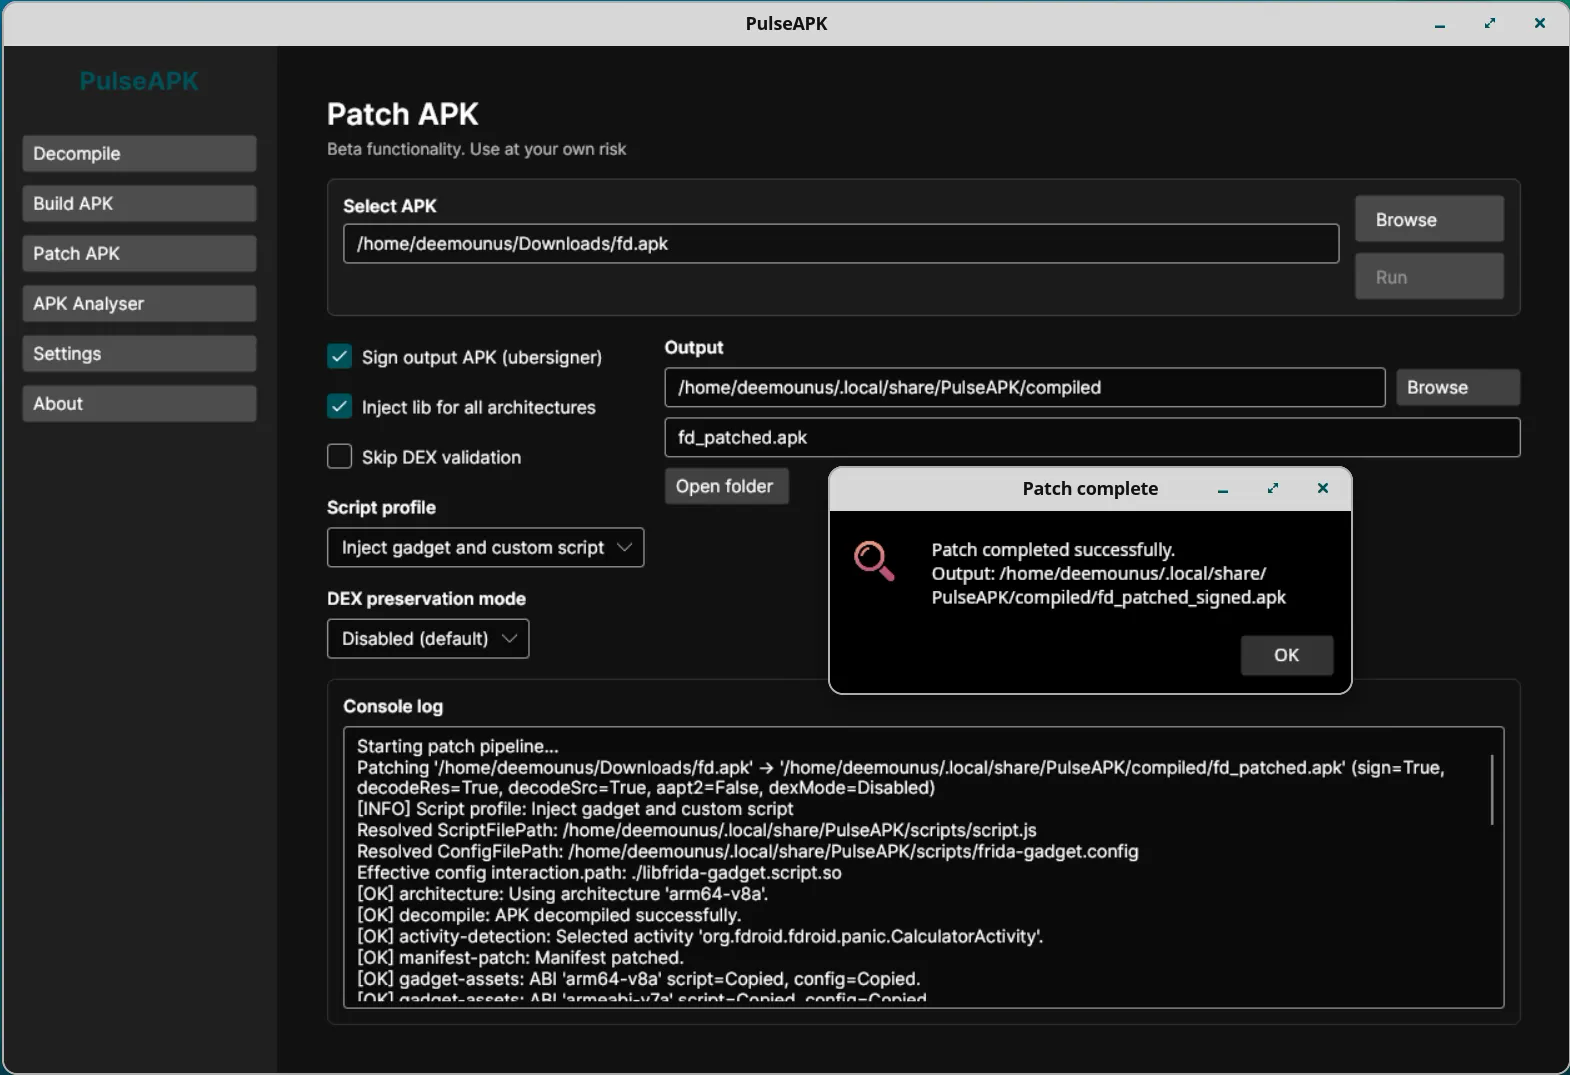The width and height of the screenshot is (1570, 1075).
Task: Open Settings from the sidebar
Action: click(x=139, y=354)
